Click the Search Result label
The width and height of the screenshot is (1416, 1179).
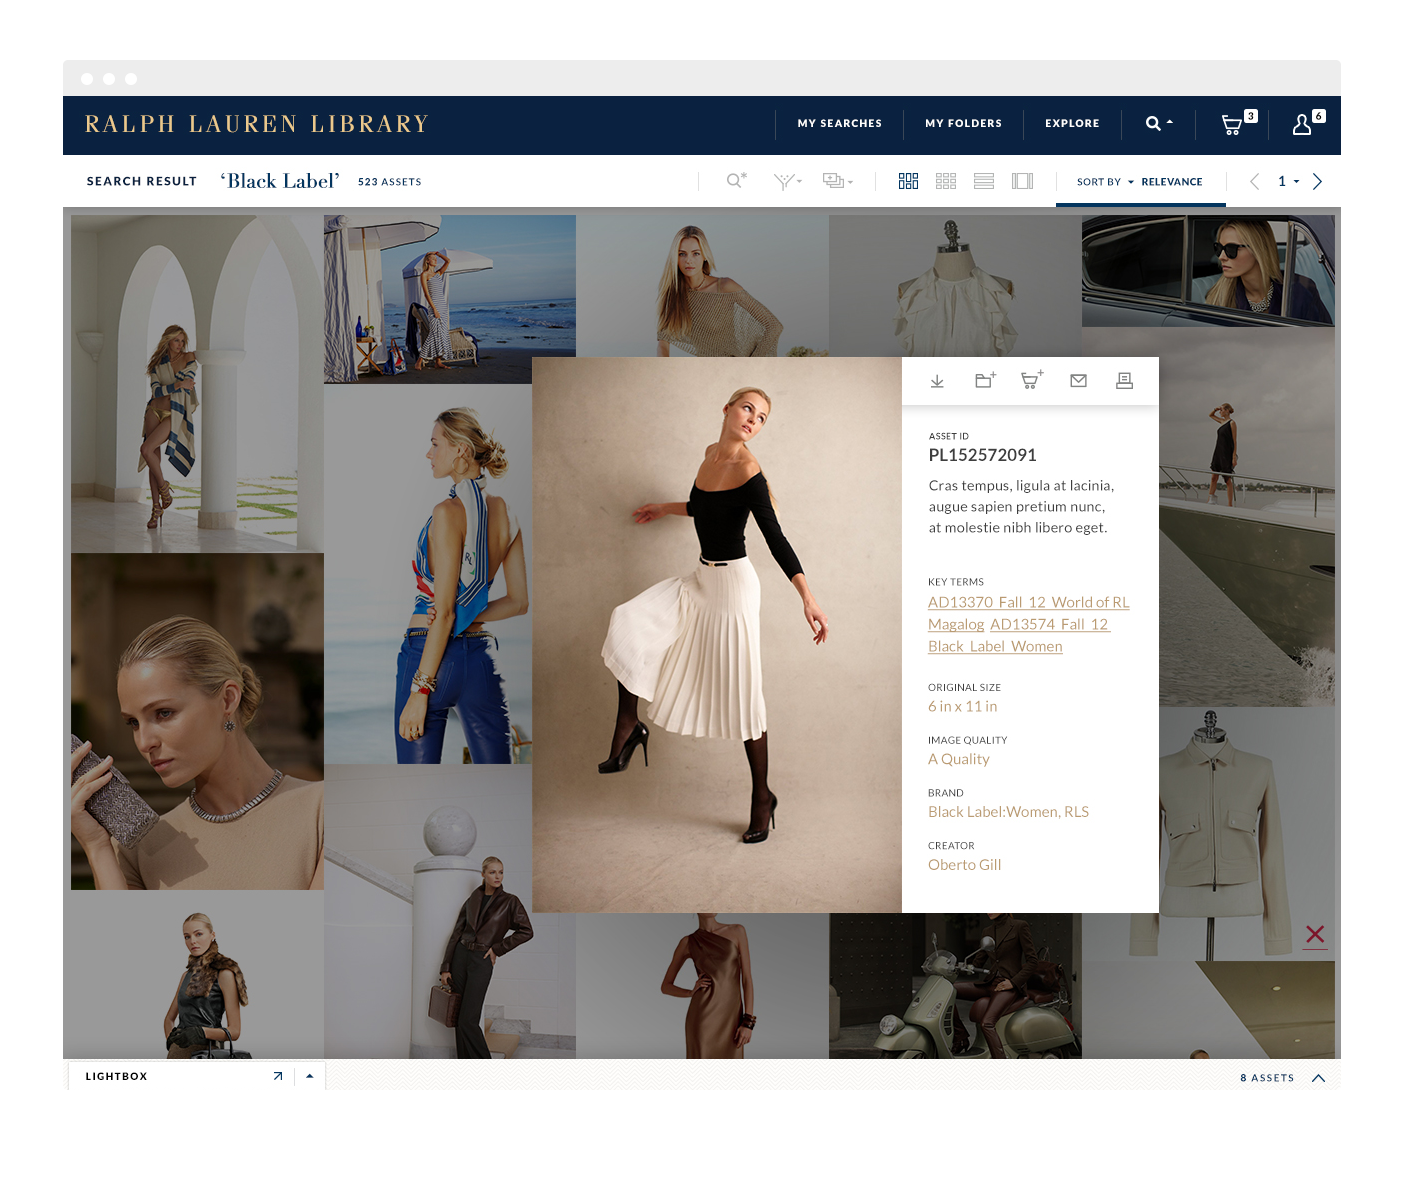[142, 181]
